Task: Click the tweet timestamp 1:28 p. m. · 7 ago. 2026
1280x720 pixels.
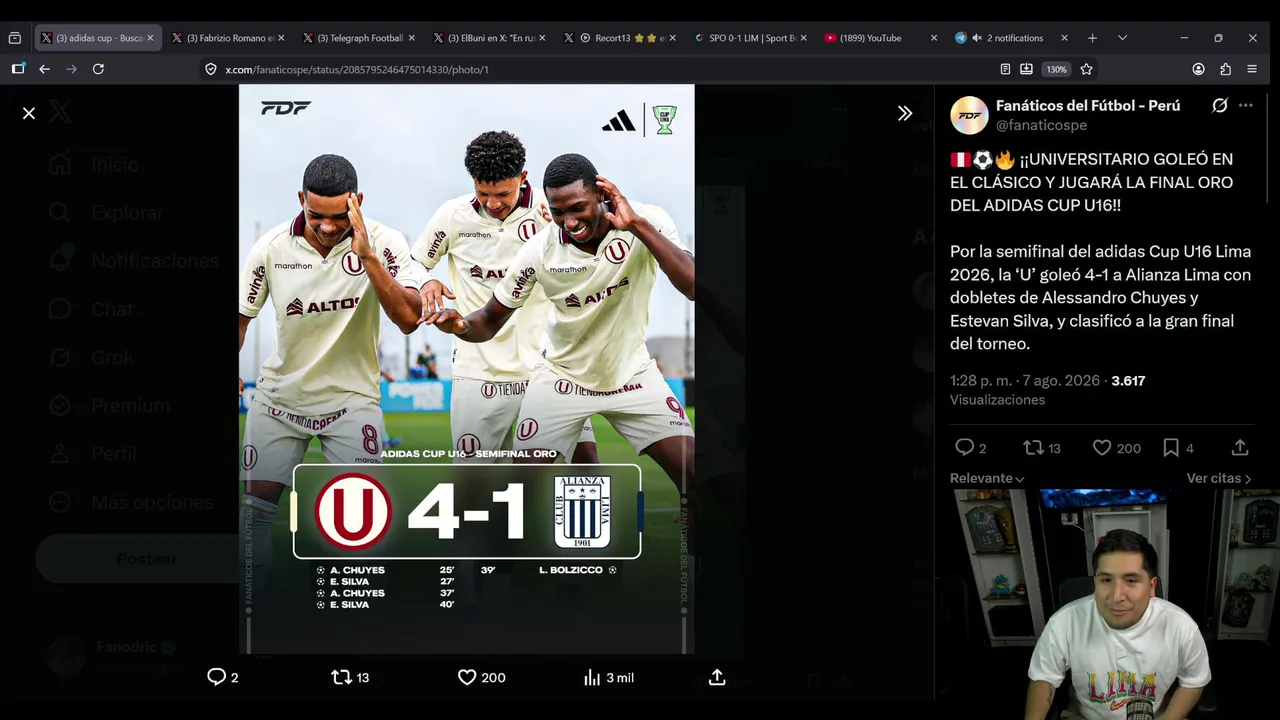Action: tap(1025, 381)
